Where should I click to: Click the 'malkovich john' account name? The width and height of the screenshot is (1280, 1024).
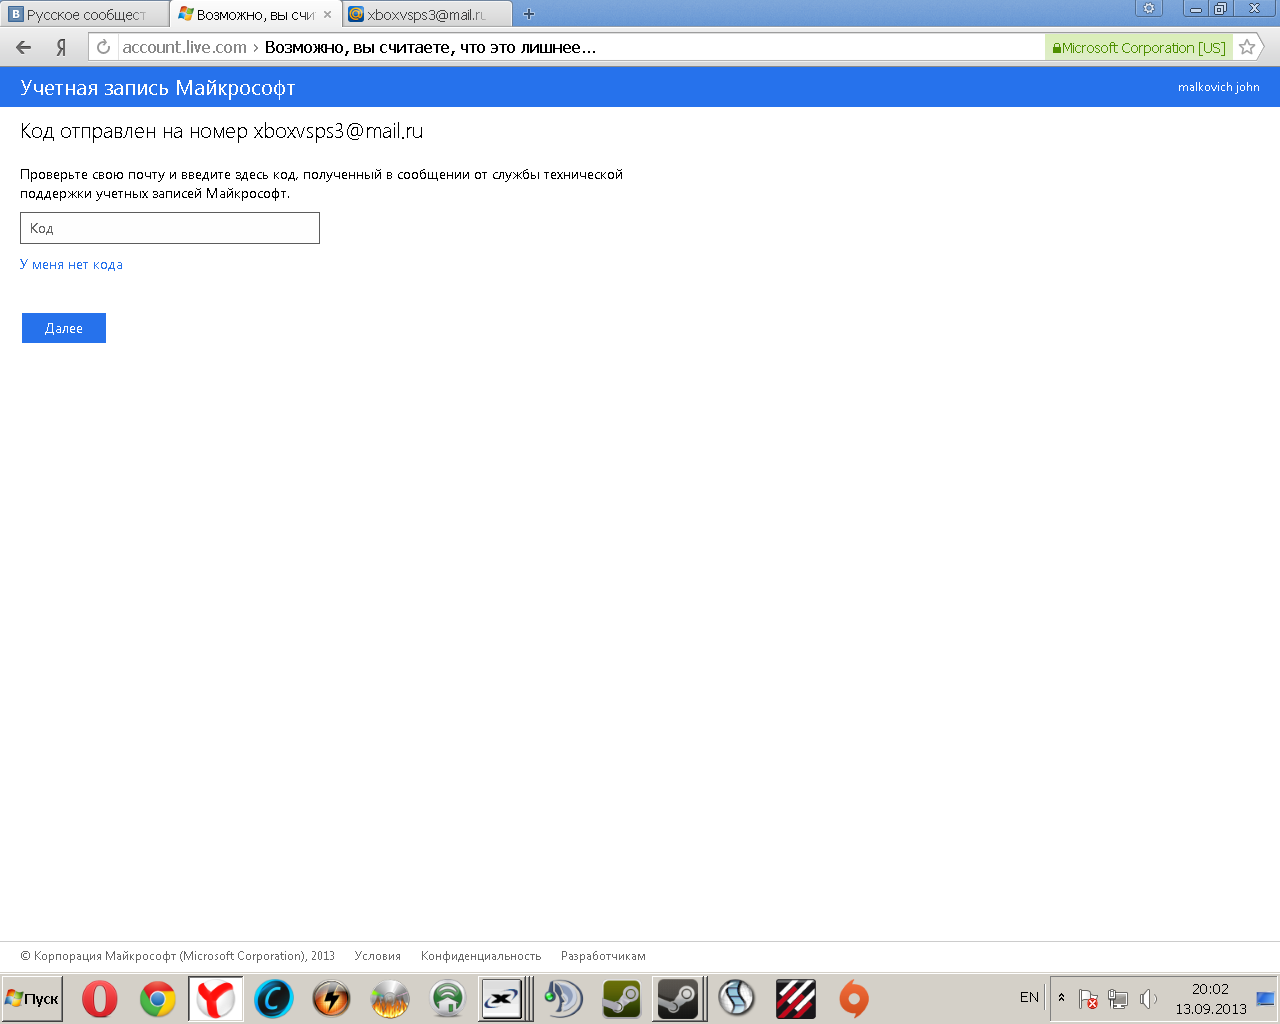pos(1218,87)
